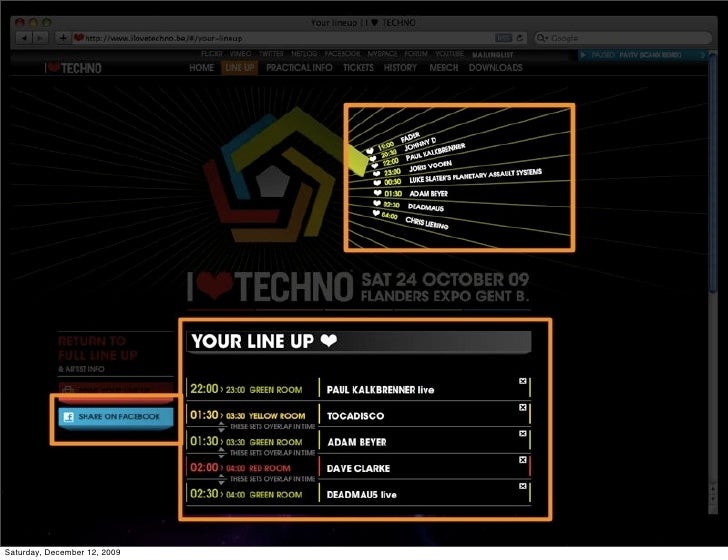Click the swap arrows between Tocadisco and Adam Beyer
This screenshot has width=728, height=560.
pyautogui.click(x=221, y=427)
